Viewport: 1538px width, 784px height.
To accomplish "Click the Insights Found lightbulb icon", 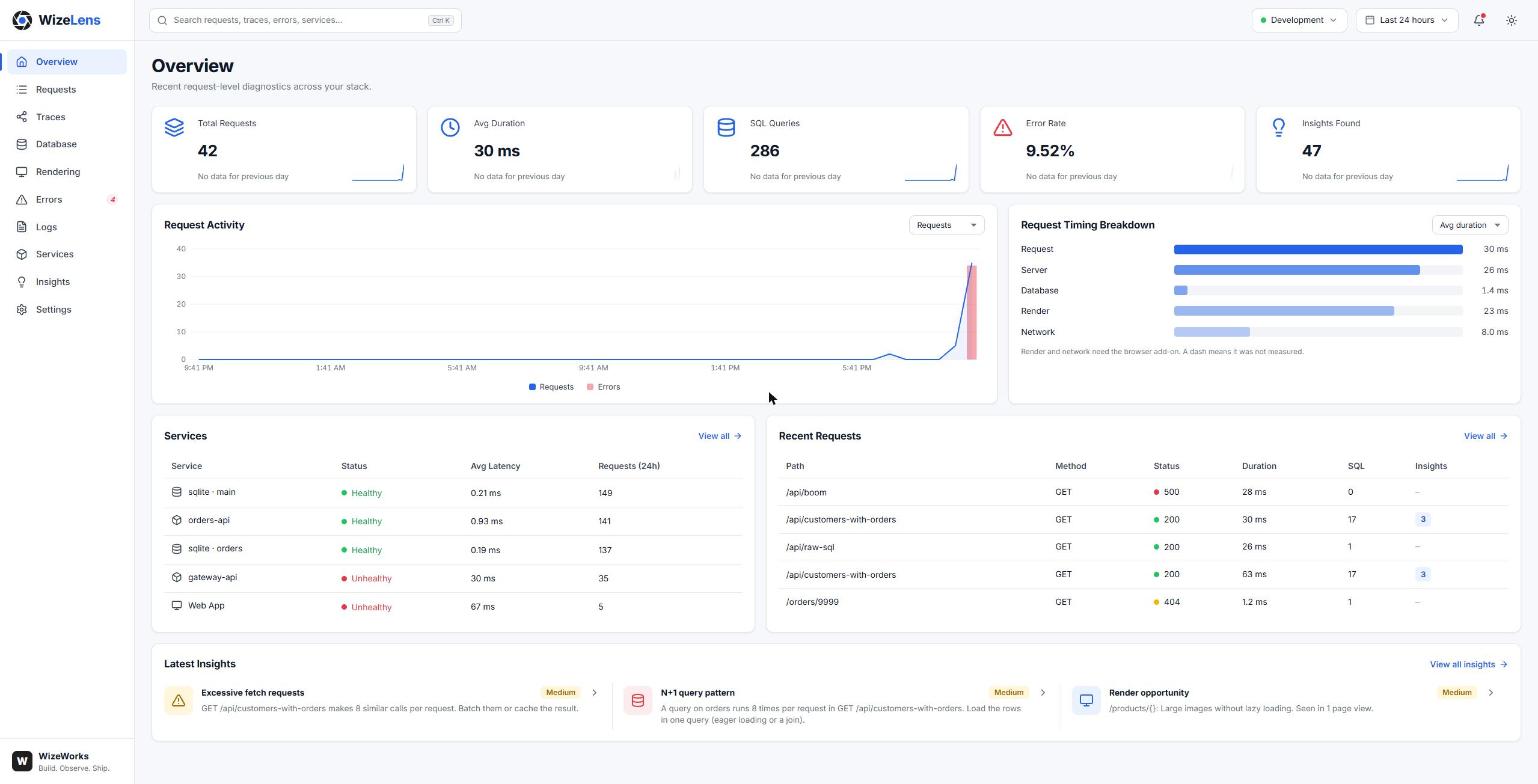I will click(1278, 127).
